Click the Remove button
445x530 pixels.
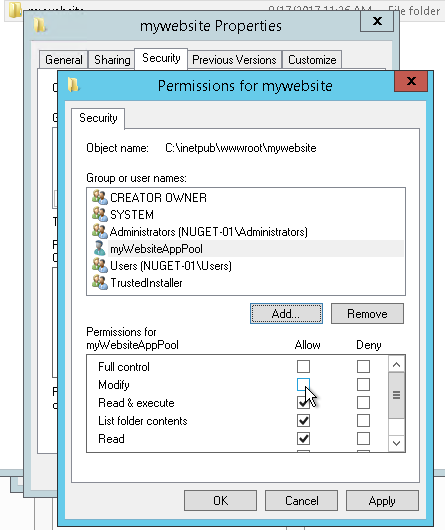coord(367,314)
